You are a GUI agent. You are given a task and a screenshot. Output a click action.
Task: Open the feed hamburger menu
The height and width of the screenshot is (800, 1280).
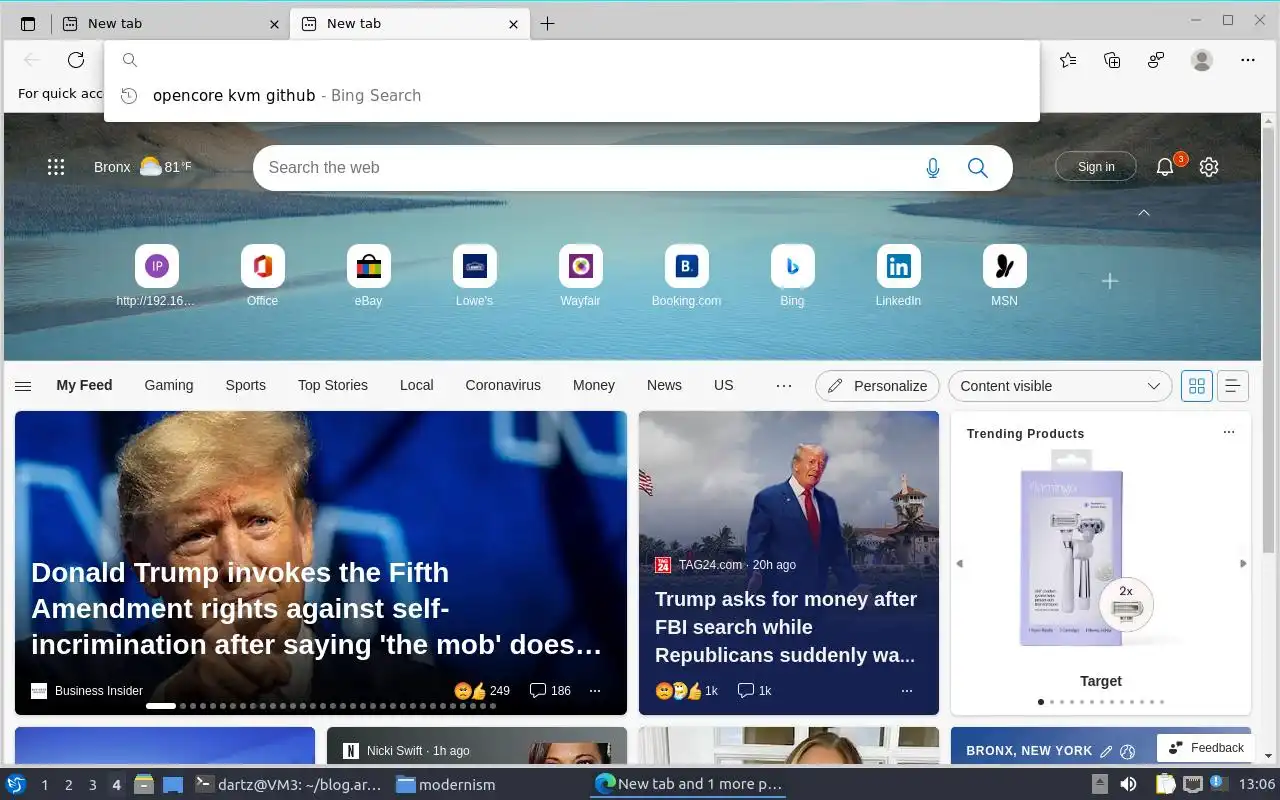[23, 386]
